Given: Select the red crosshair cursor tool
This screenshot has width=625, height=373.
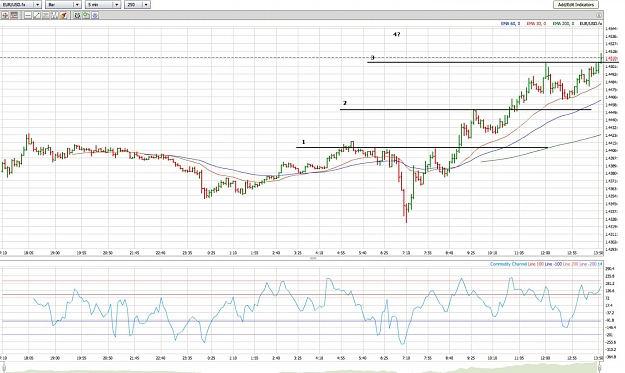Looking at the screenshot, I should click(x=5, y=16).
